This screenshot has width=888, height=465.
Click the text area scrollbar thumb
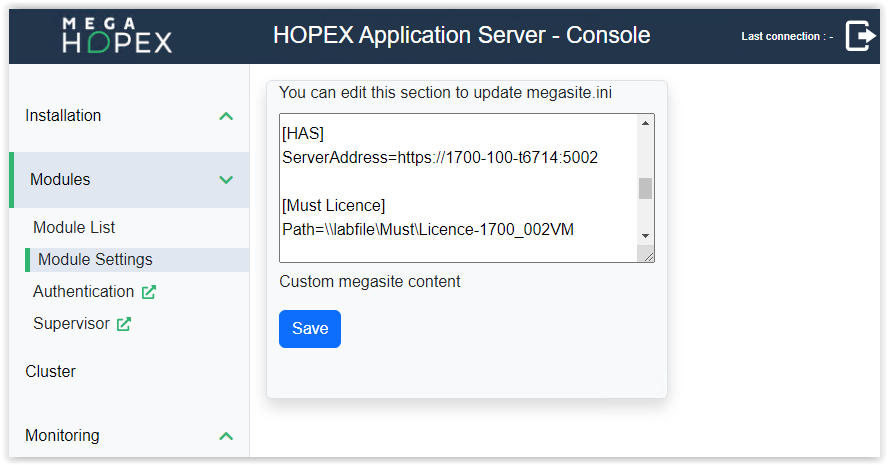pyautogui.click(x=645, y=188)
